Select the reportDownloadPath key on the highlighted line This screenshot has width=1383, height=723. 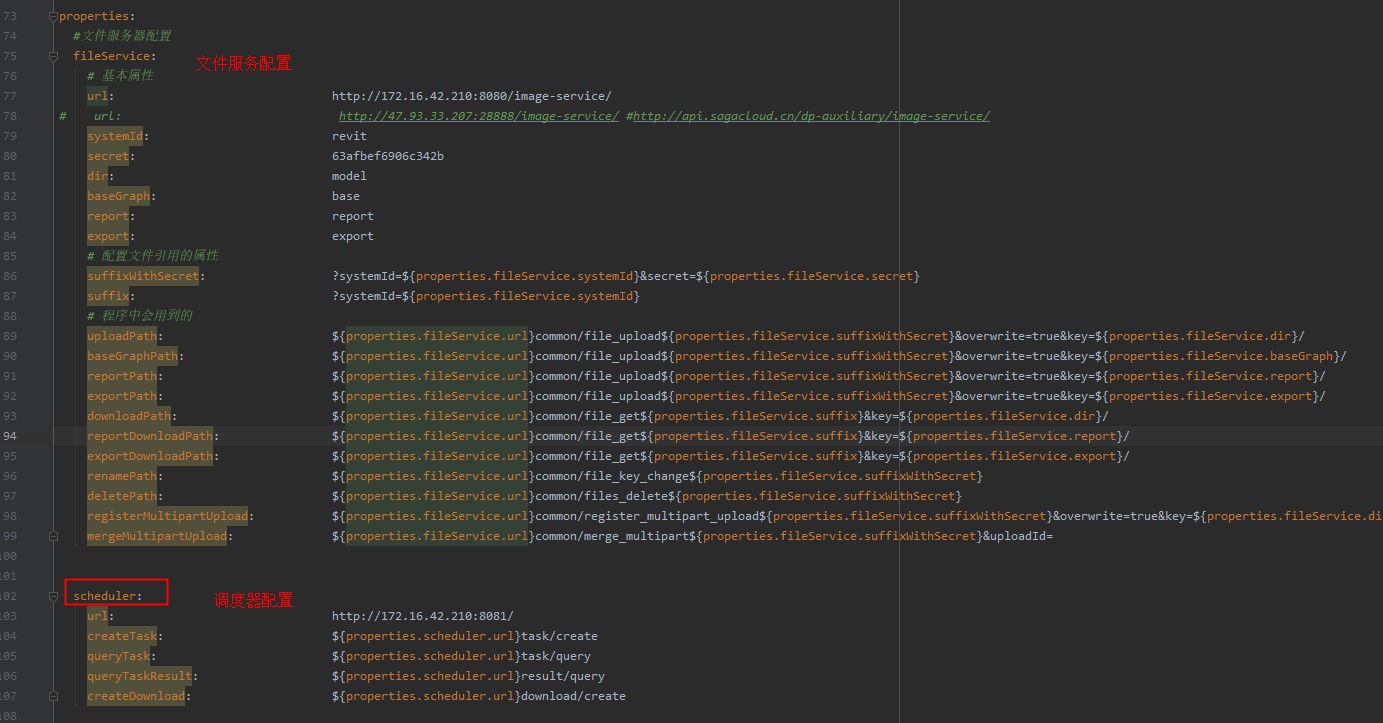click(149, 436)
